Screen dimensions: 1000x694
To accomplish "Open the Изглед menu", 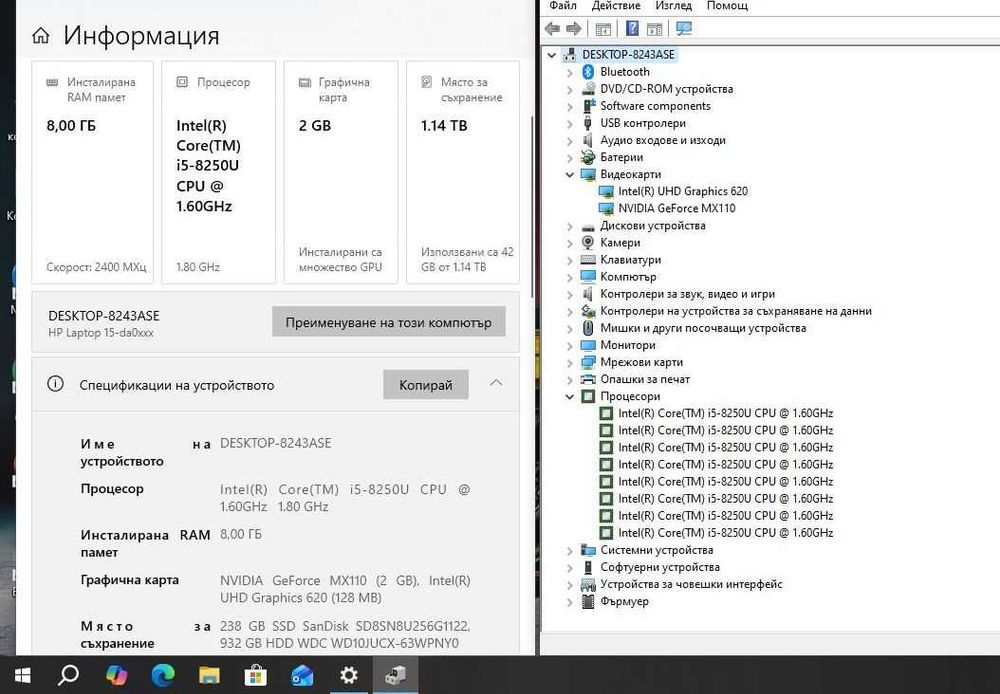I will [x=673, y=6].
